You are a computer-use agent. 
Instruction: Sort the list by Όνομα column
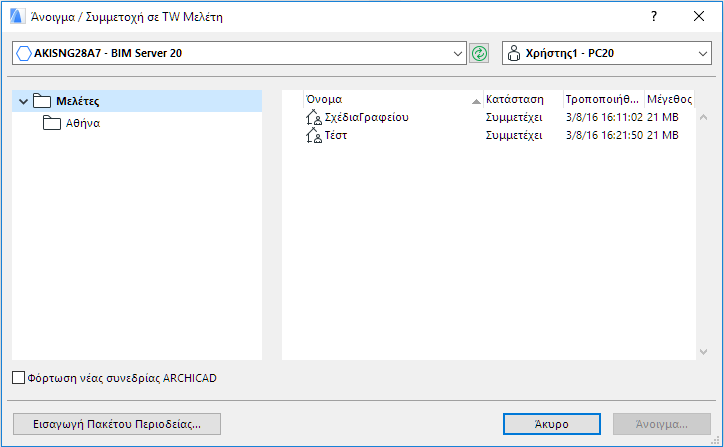[393, 99]
